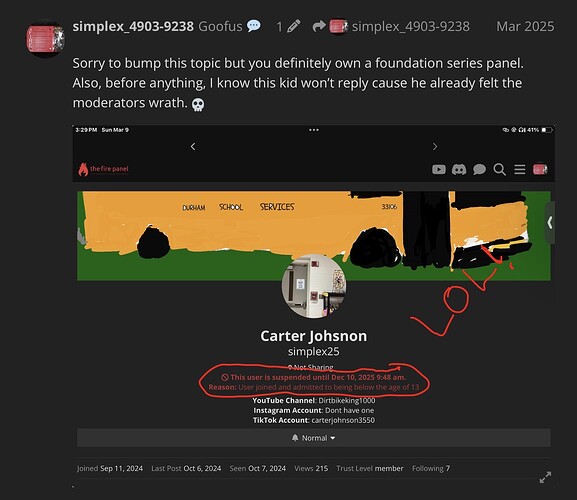Click the fire panel logo

(x=103, y=169)
